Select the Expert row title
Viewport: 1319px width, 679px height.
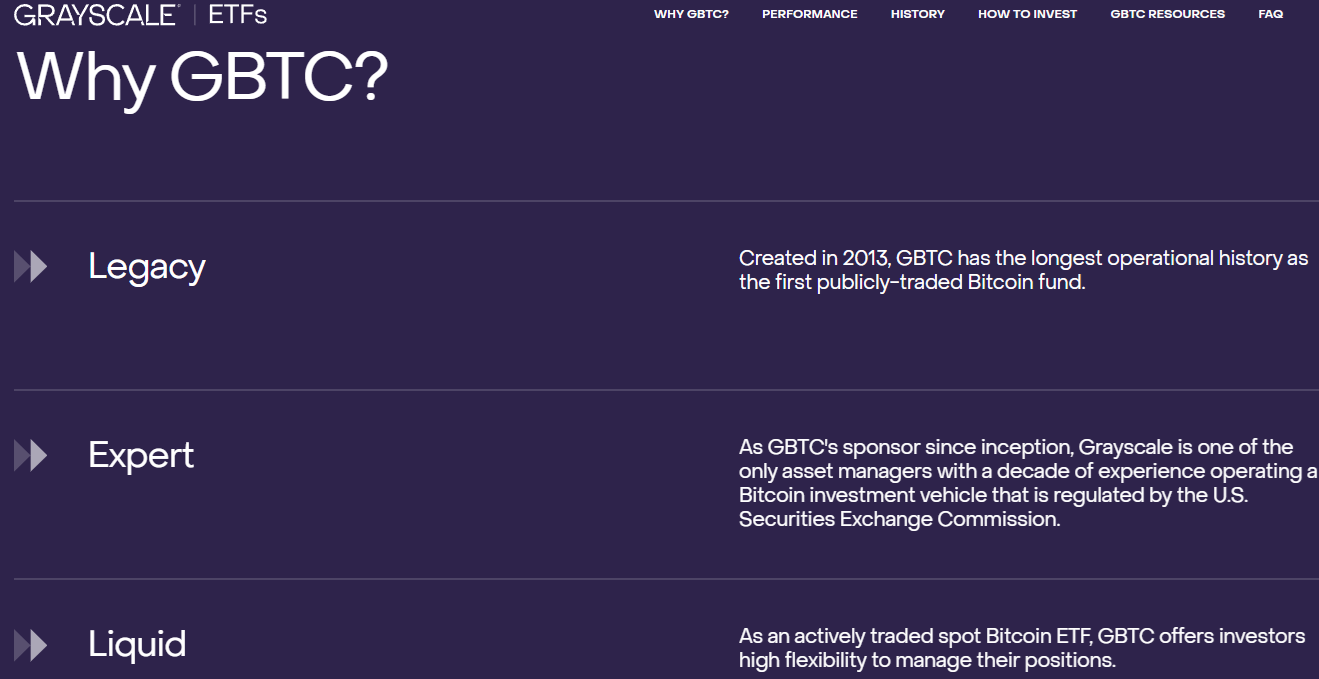point(141,455)
